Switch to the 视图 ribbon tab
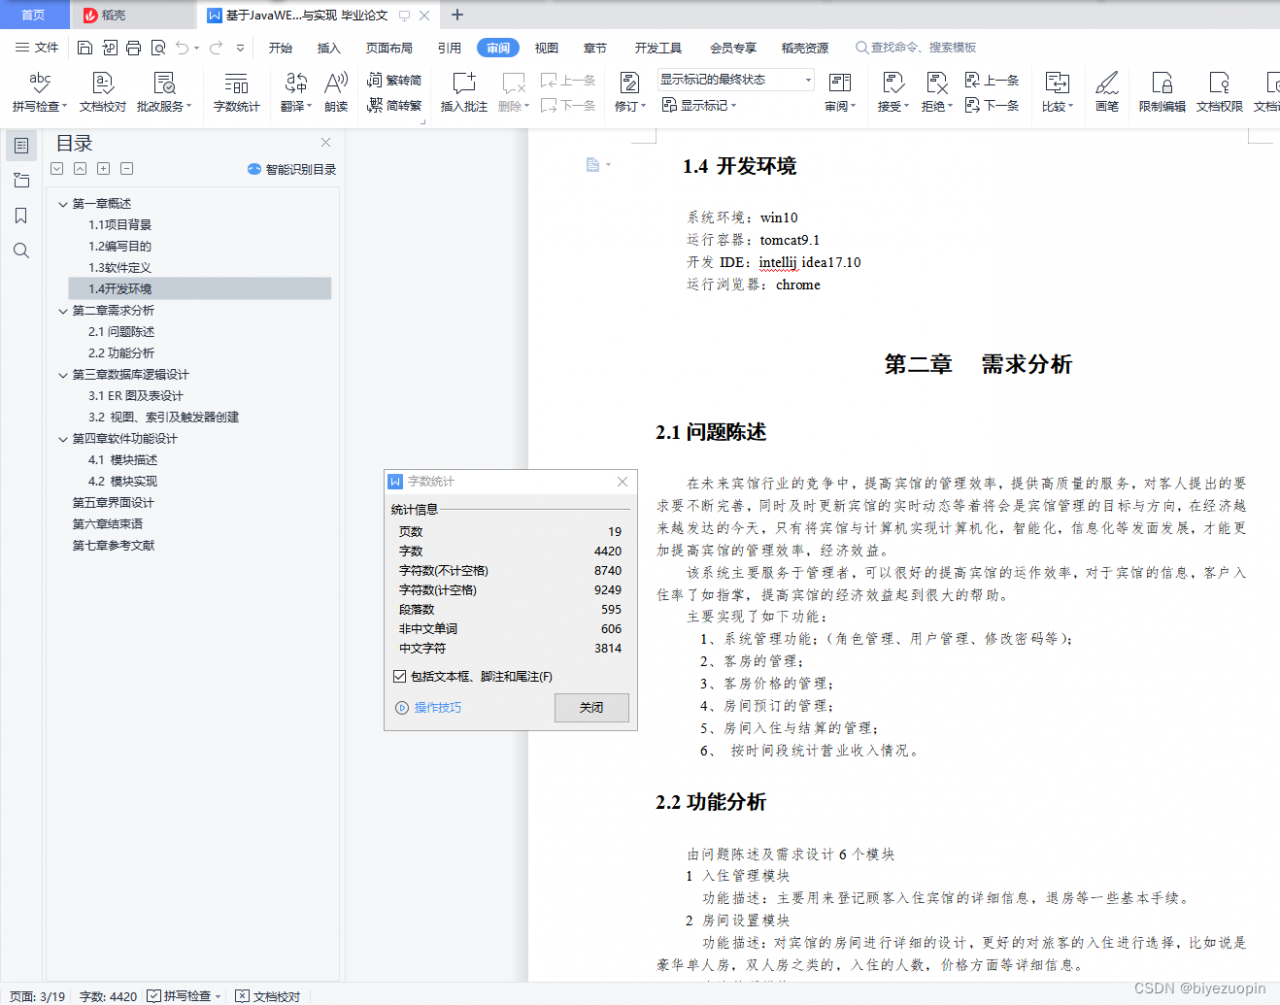 coord(546,47)
